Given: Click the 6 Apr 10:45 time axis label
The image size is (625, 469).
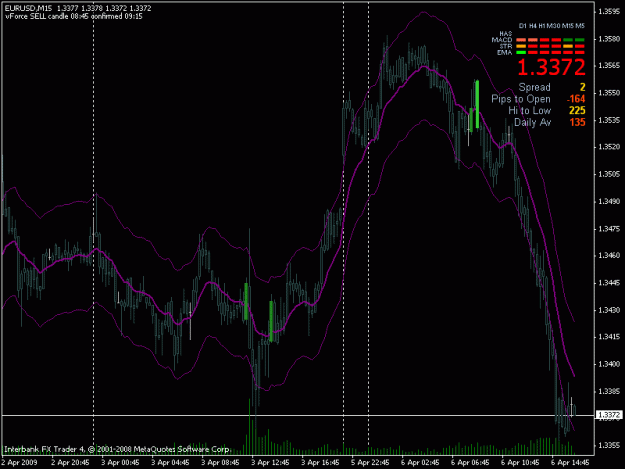Looking at the screenshot, I should (520, 463).
